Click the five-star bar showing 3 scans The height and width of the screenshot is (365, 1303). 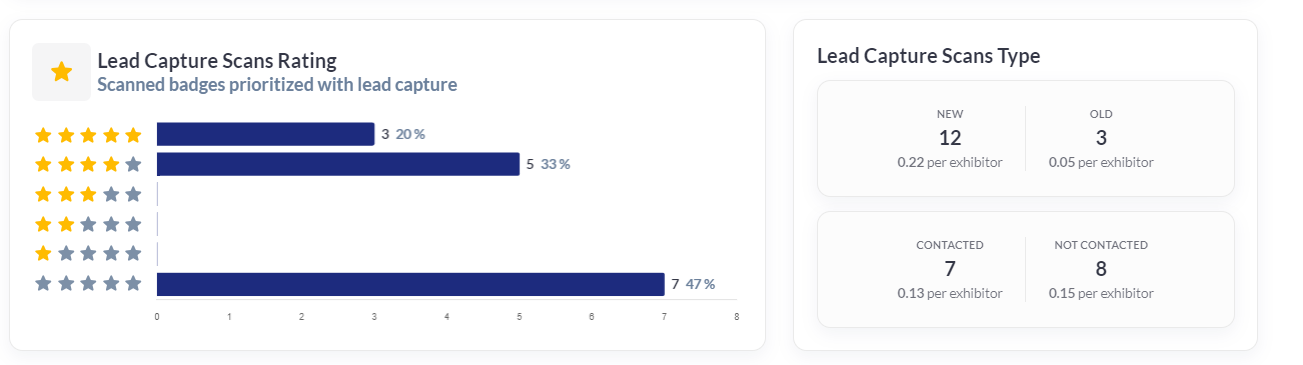click(266, 134)
